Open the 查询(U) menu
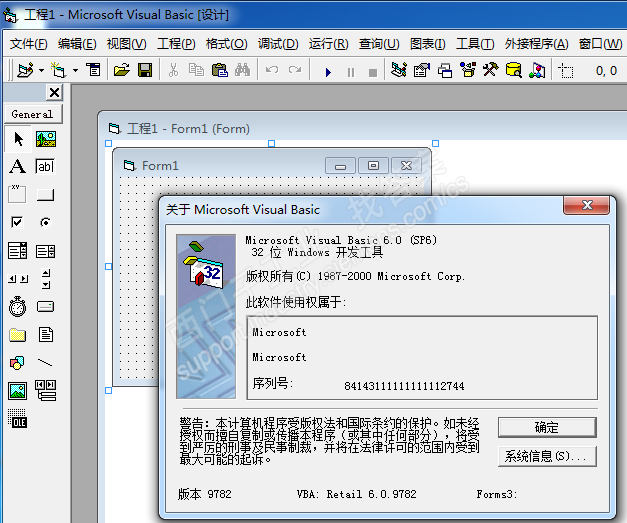 pos(379,44)
